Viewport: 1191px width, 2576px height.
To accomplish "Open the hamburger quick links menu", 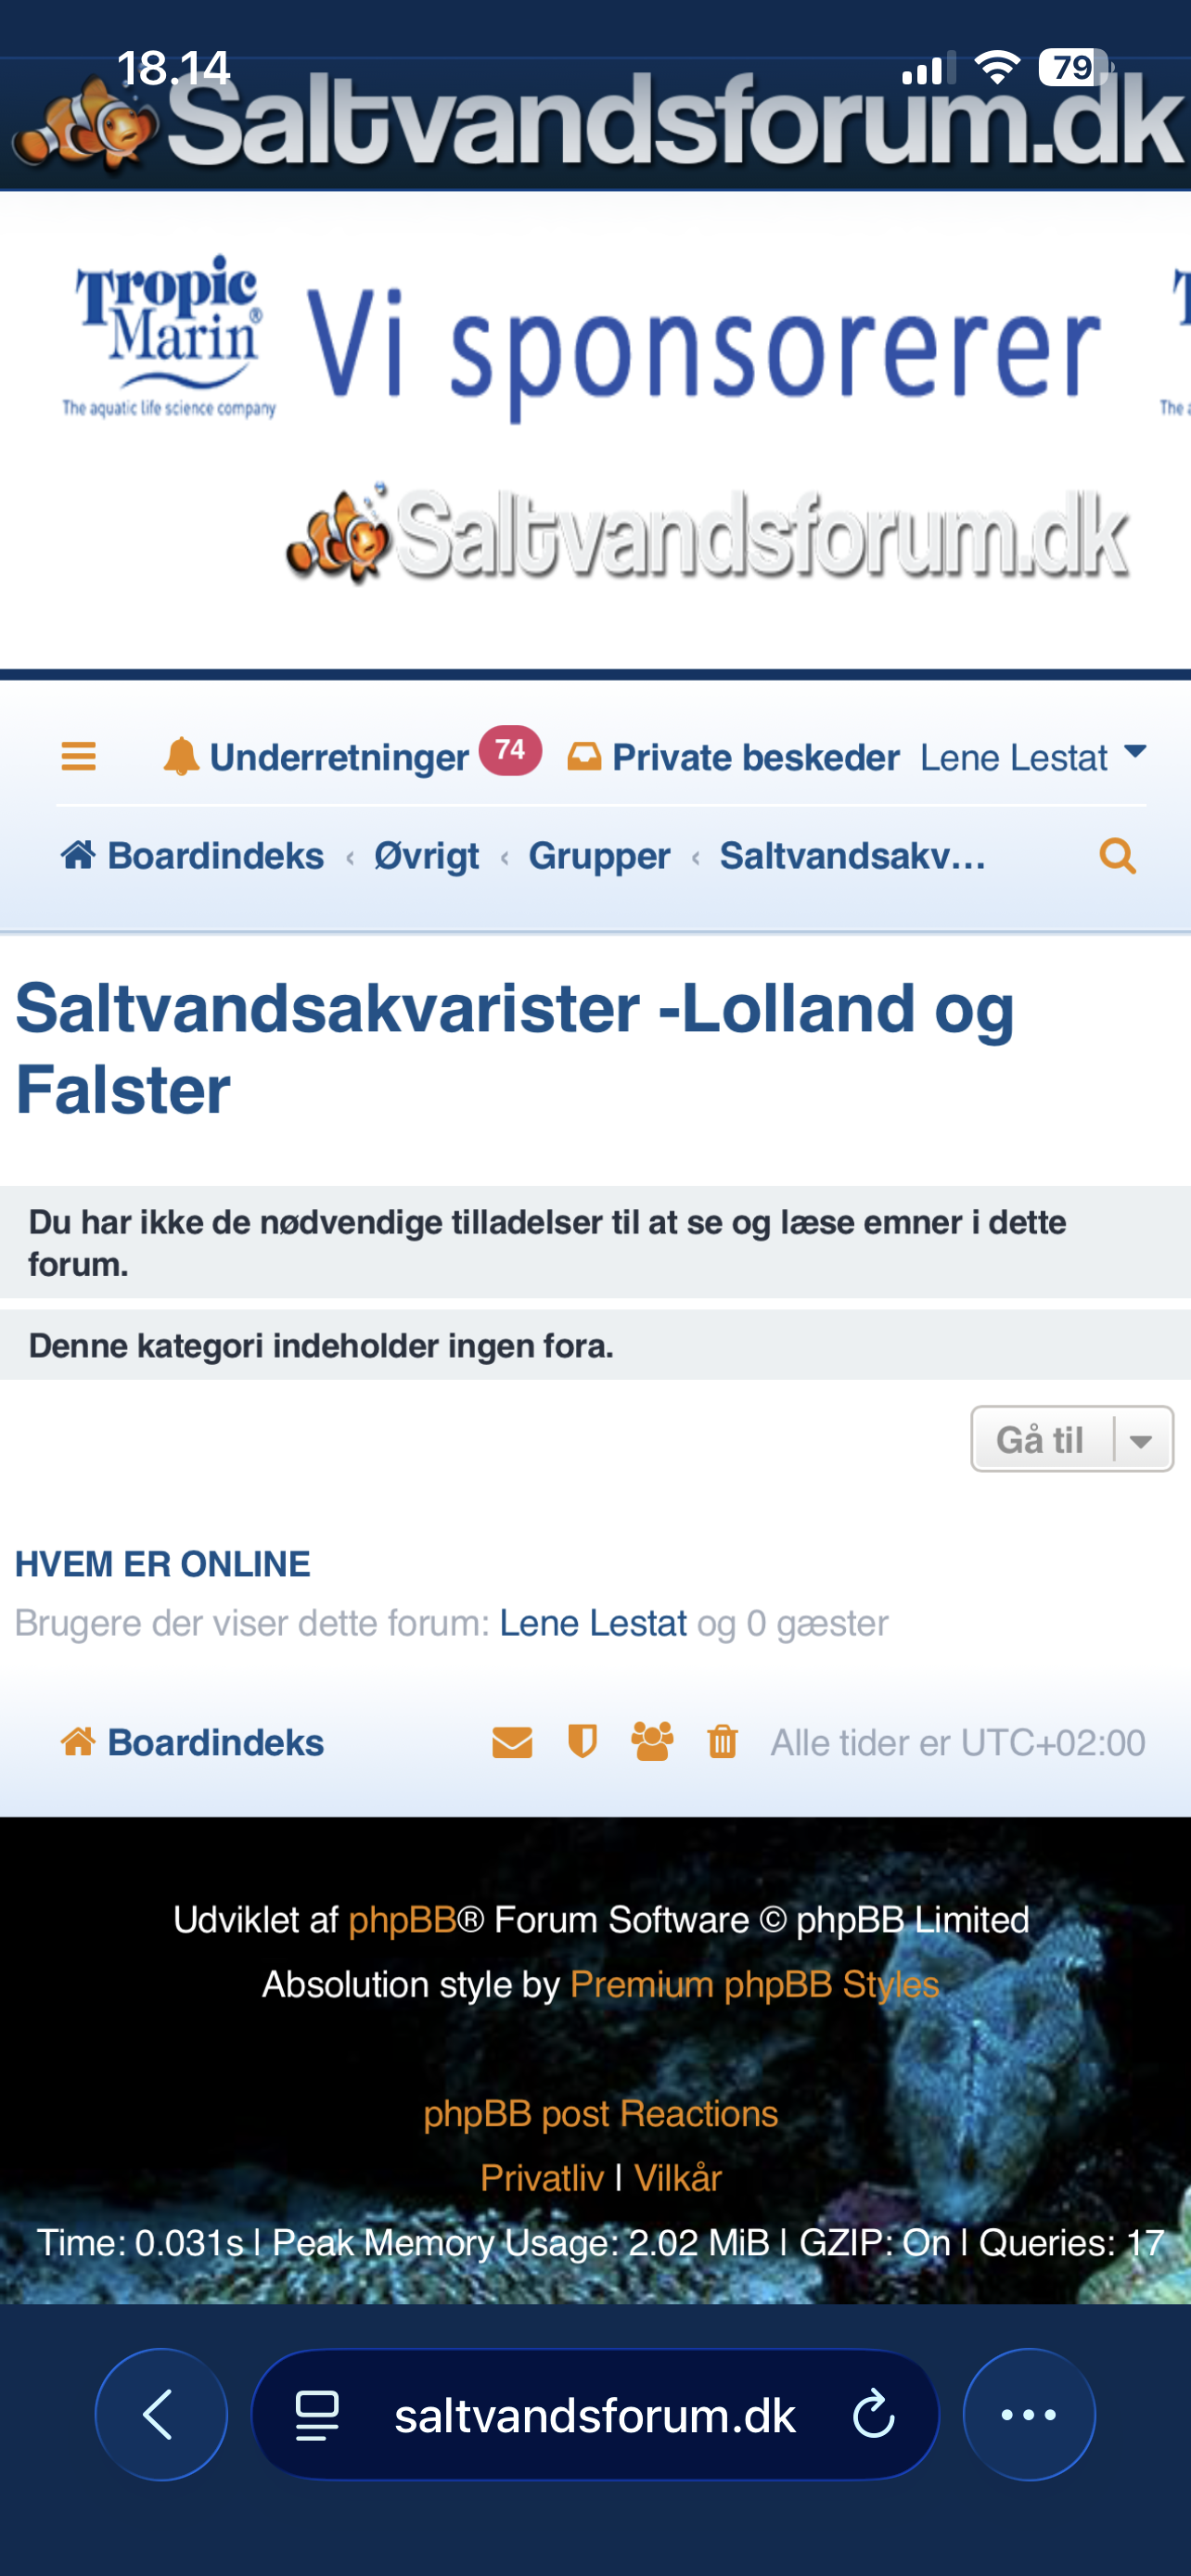I will [x=78, y=756].
